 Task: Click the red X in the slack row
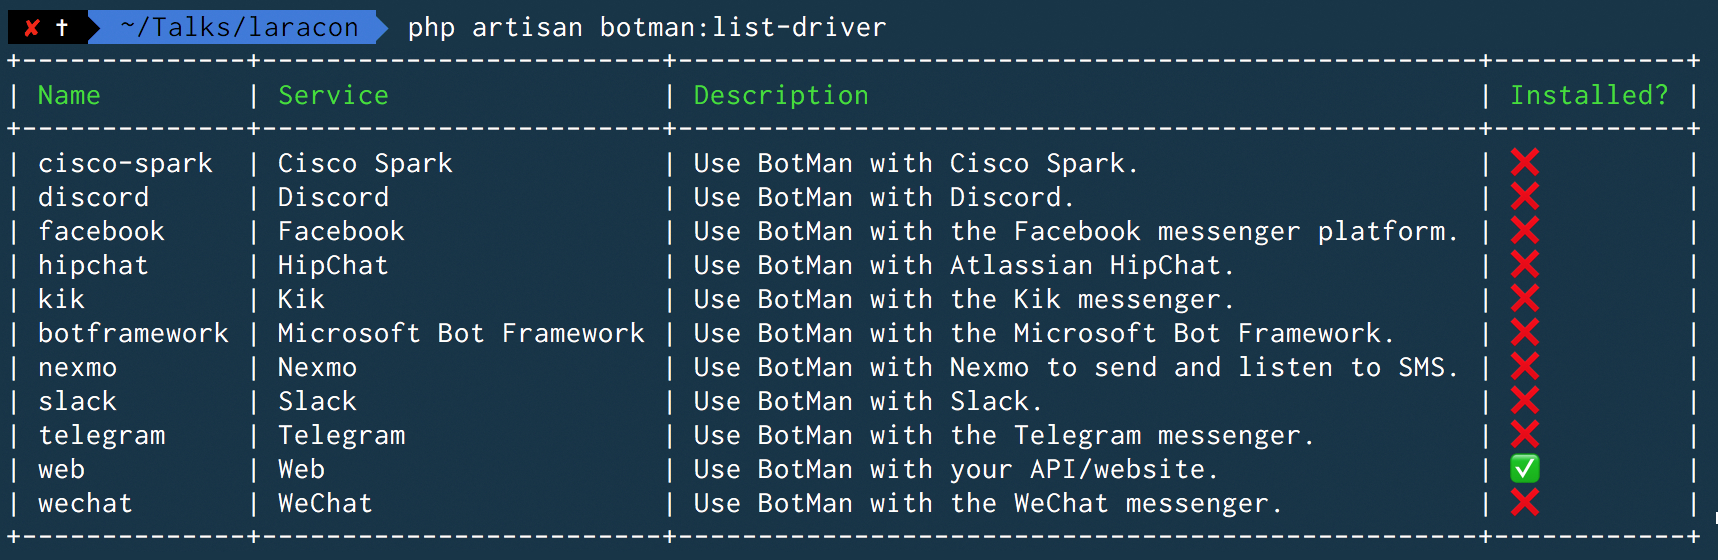[x=1525, y=400]
